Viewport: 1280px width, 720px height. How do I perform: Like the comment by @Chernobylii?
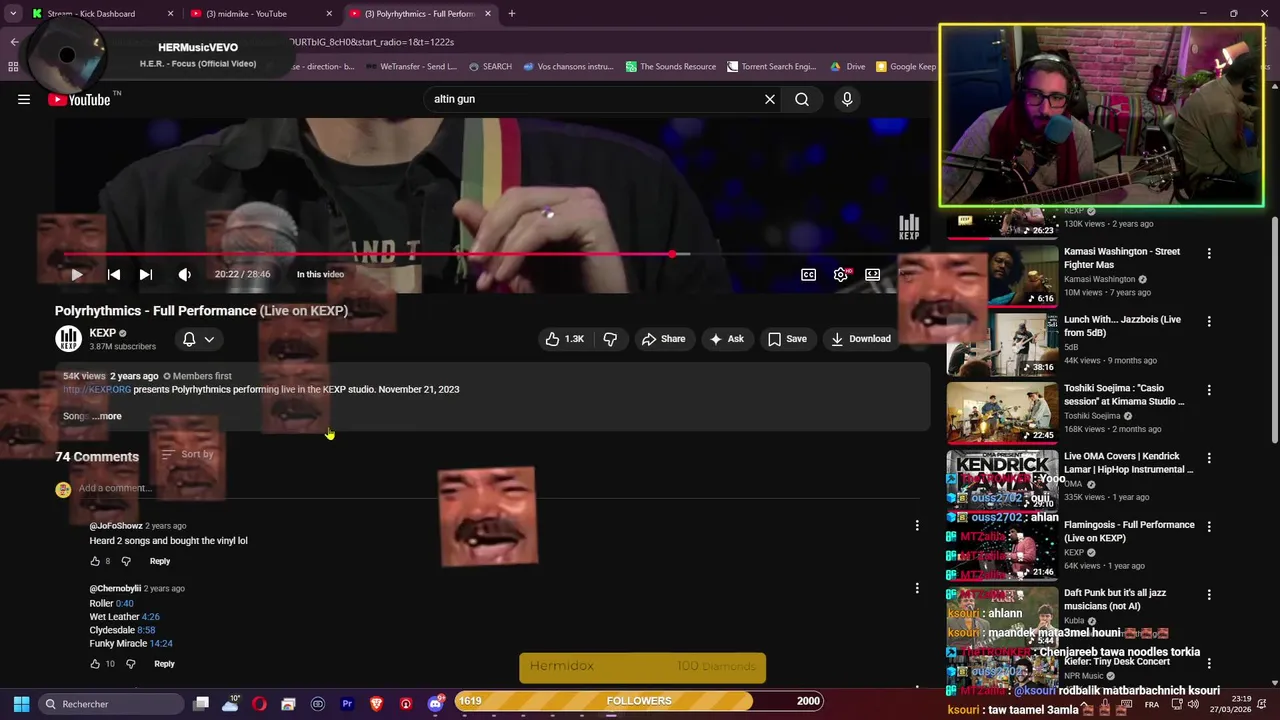95,664
